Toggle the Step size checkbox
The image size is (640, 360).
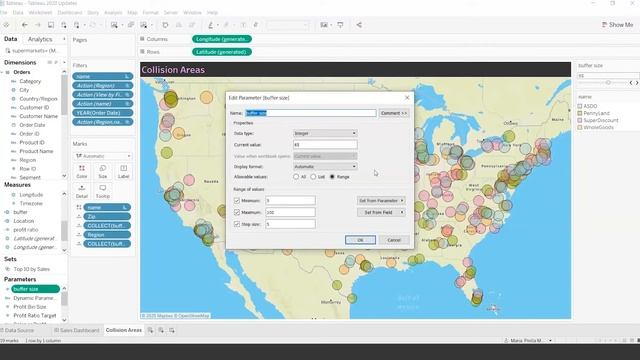(237, 224)
